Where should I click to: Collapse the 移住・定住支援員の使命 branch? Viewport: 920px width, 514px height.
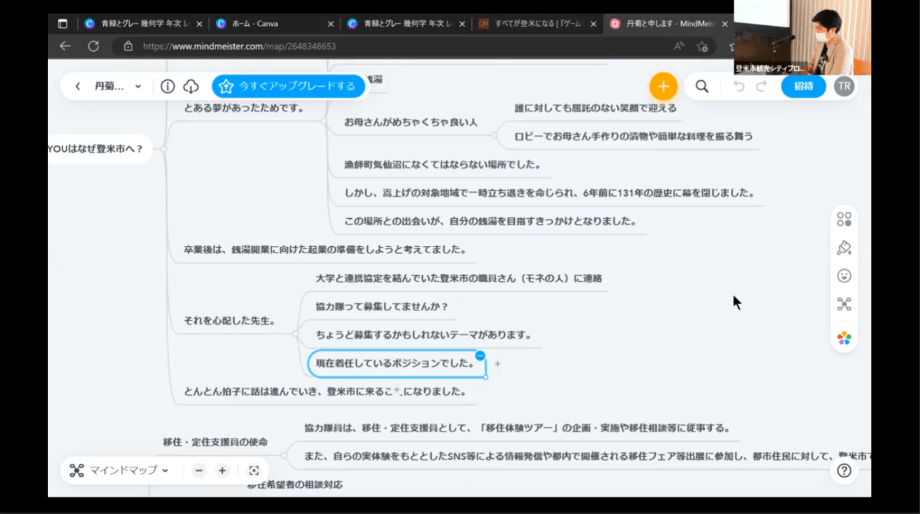[x=284, y=455]
